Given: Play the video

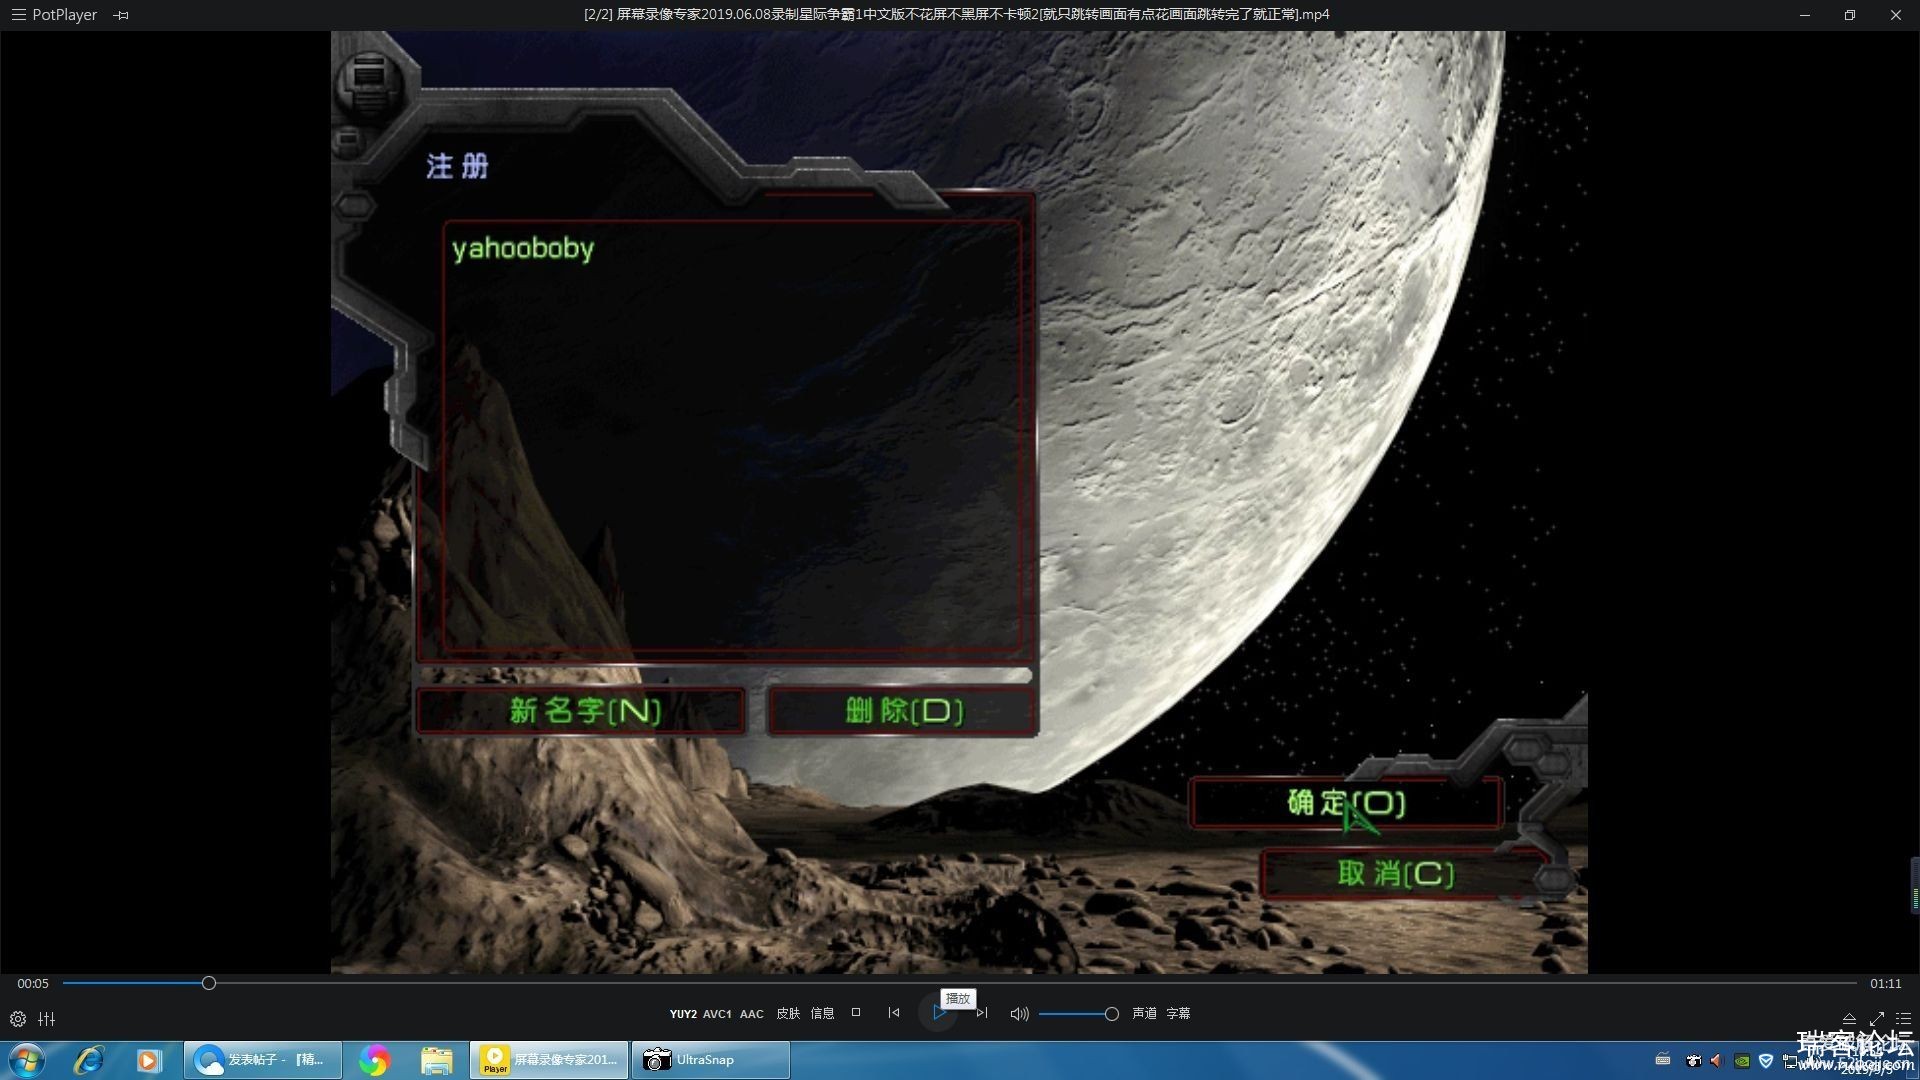Looking at the screenshot, I should 939,1013.
